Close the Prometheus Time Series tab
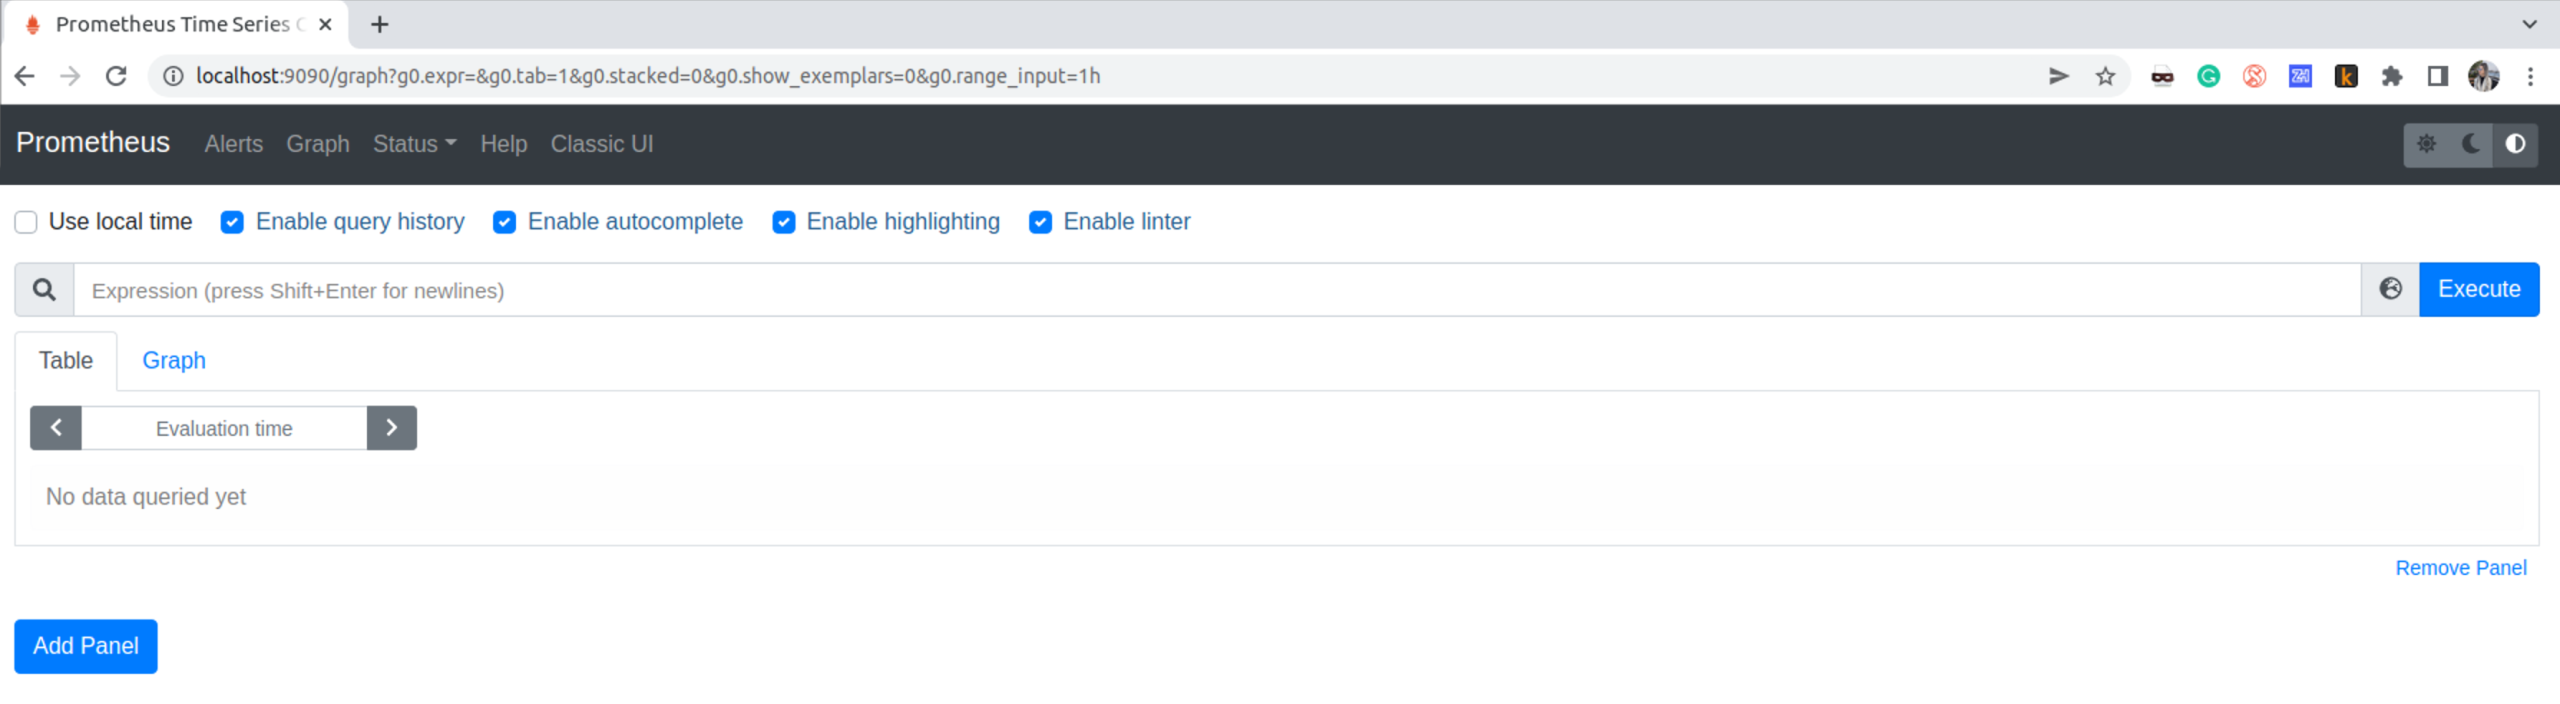 click(325, 24)
